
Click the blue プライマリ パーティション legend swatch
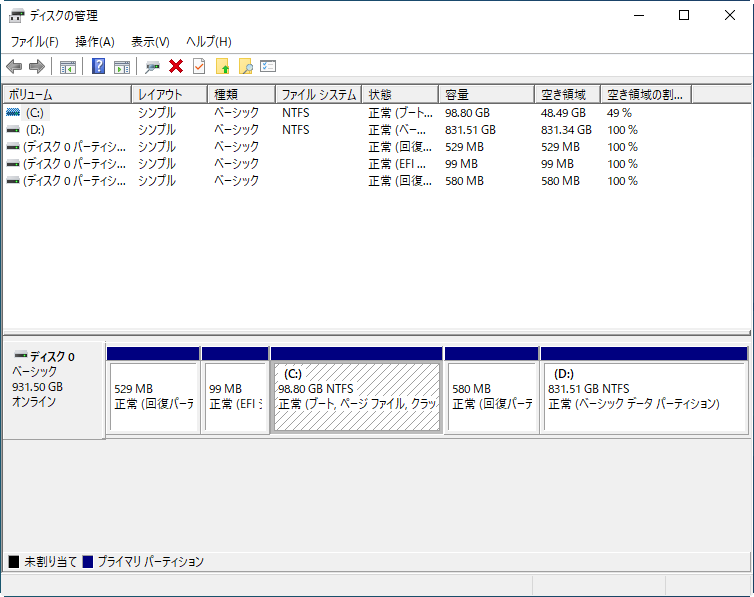click(x=88, y=561)
